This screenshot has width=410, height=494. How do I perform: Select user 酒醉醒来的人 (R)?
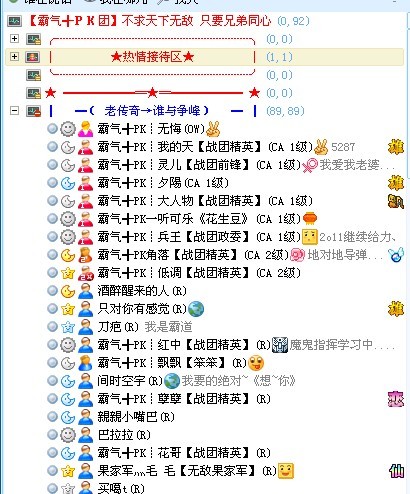coord(142,291)
